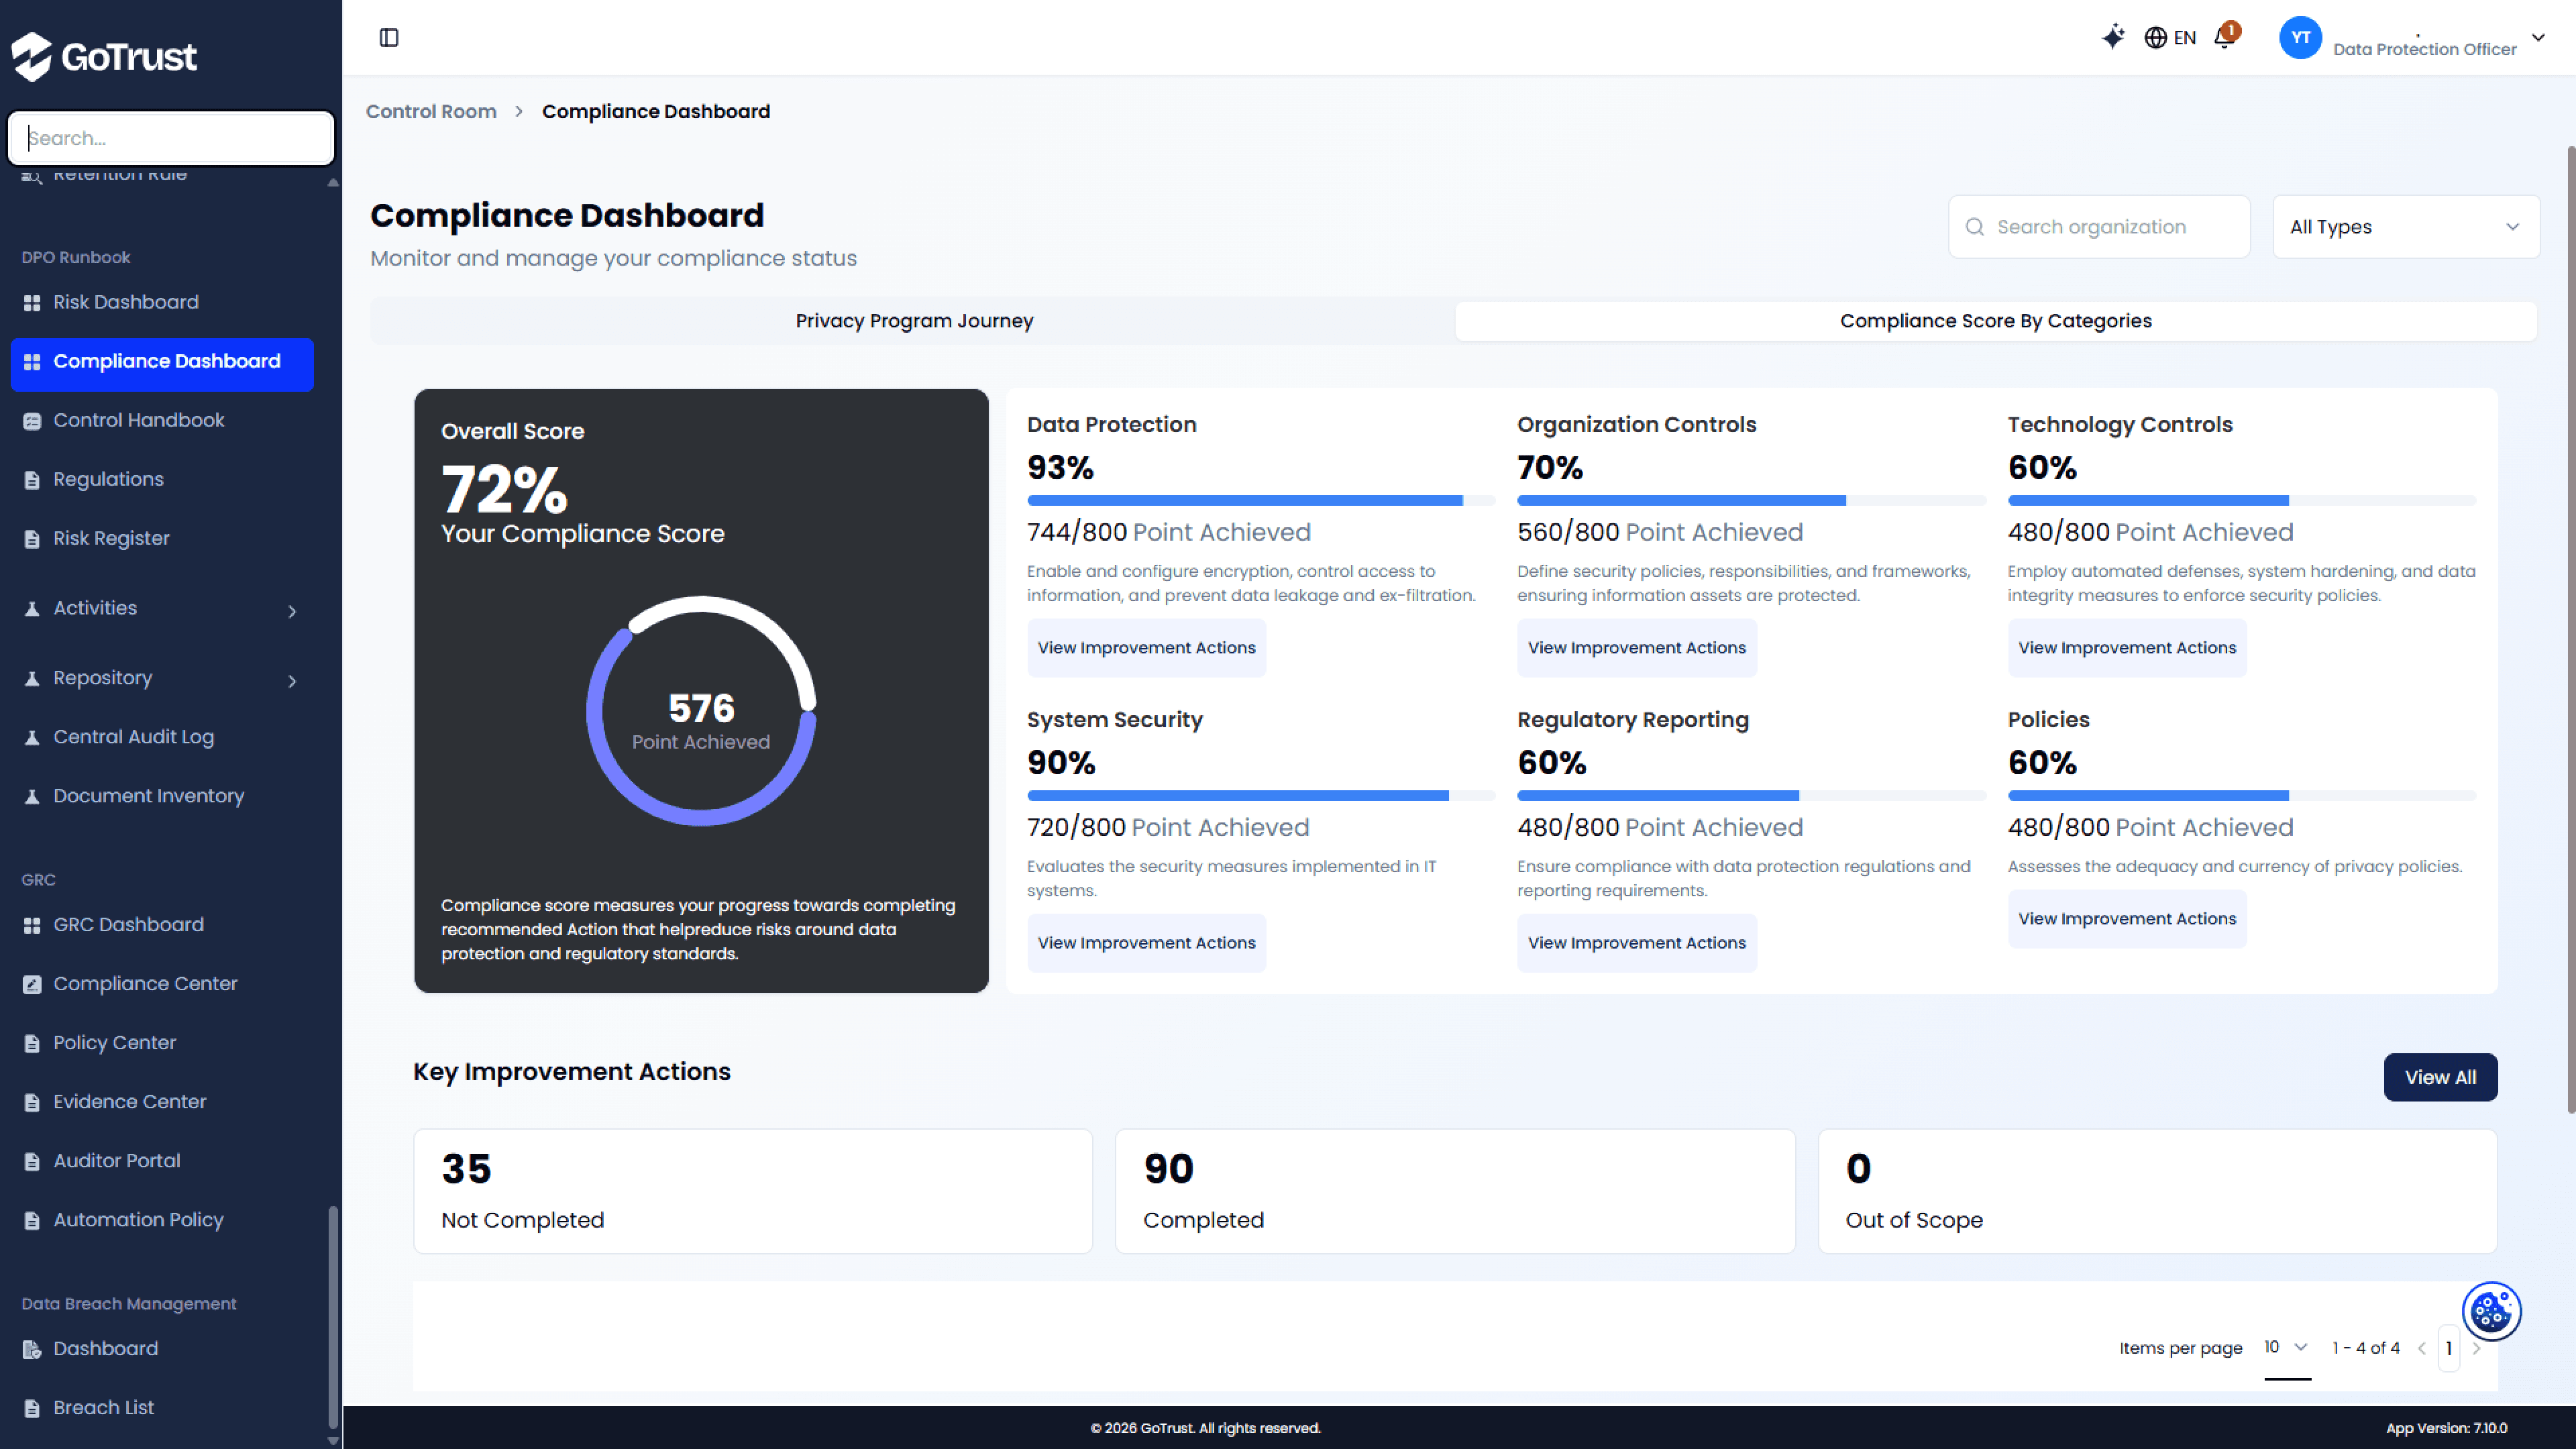View Improvement Actions for System Security
This screenshot has width=2576, height=1449.
[x=1146, y=943]
